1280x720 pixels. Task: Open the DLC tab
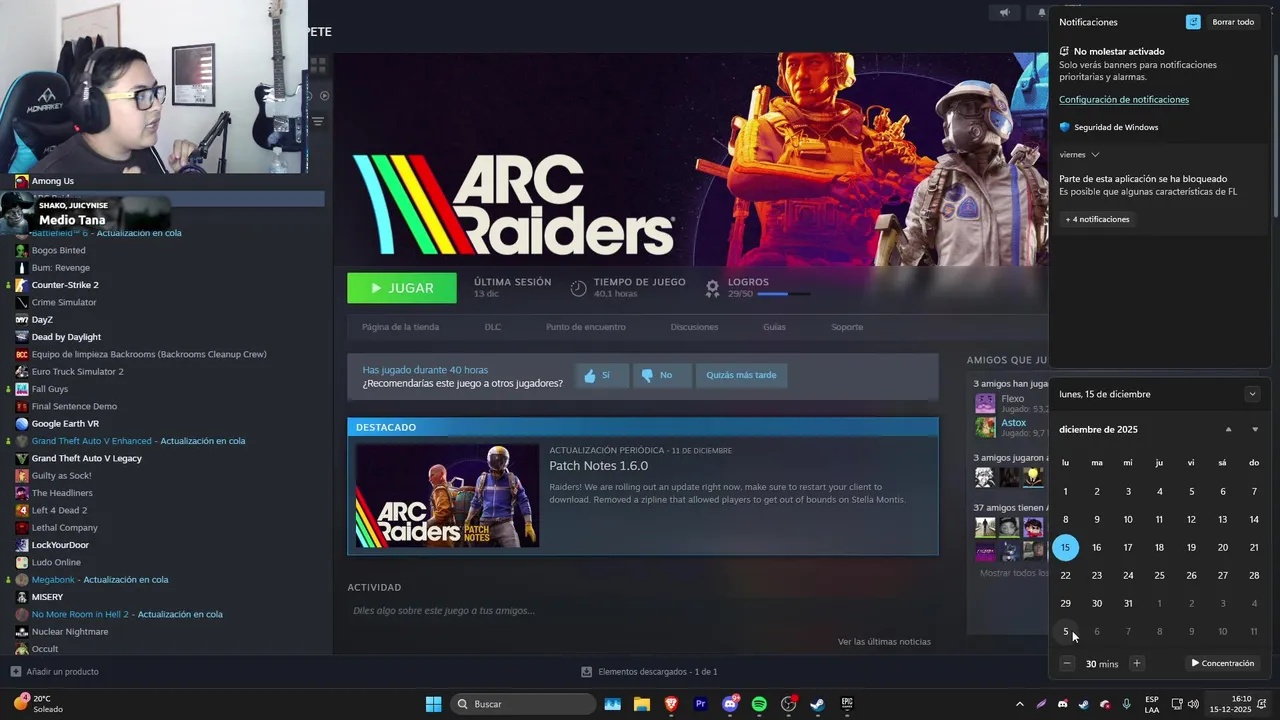493,327
